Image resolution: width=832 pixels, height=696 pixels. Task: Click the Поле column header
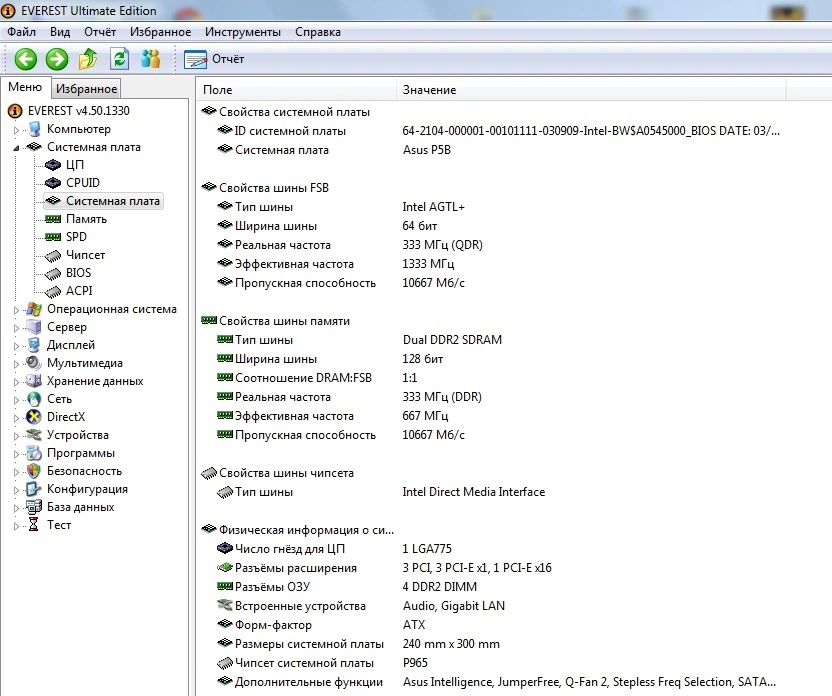pyautogui.click(x=296, y=90)
